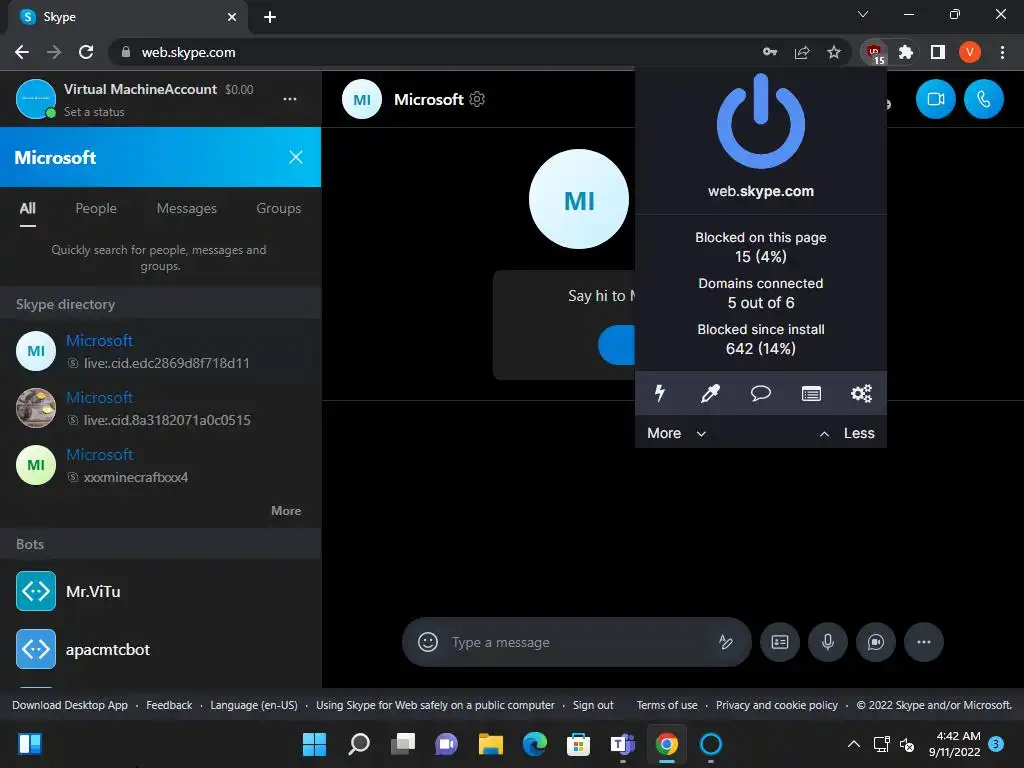
Task: Open uBlock dashboard gears icon
Action: tap(861, 393)
